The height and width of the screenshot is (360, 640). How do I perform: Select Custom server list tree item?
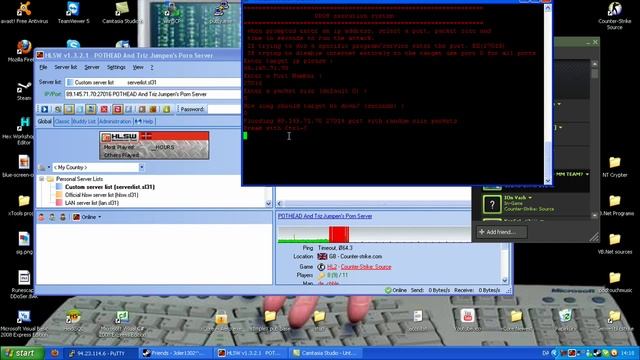[x=109, y=187]
